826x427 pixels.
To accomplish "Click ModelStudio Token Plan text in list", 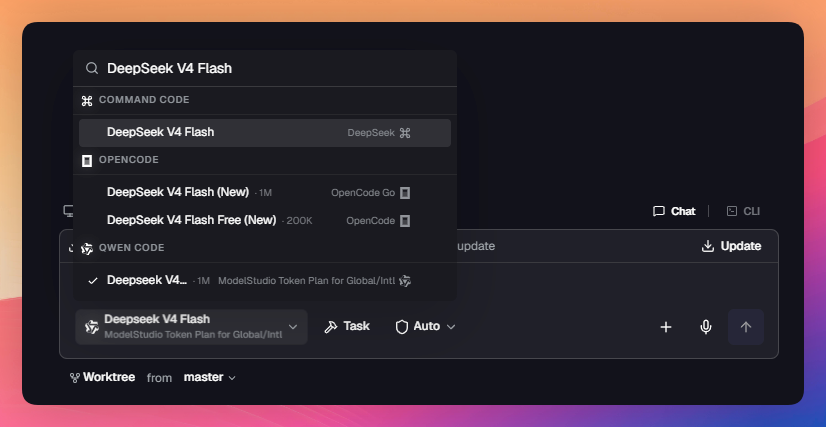I will click(306, 281).
